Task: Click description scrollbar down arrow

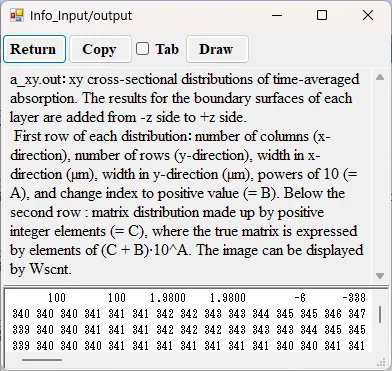Action: [380, 276]
